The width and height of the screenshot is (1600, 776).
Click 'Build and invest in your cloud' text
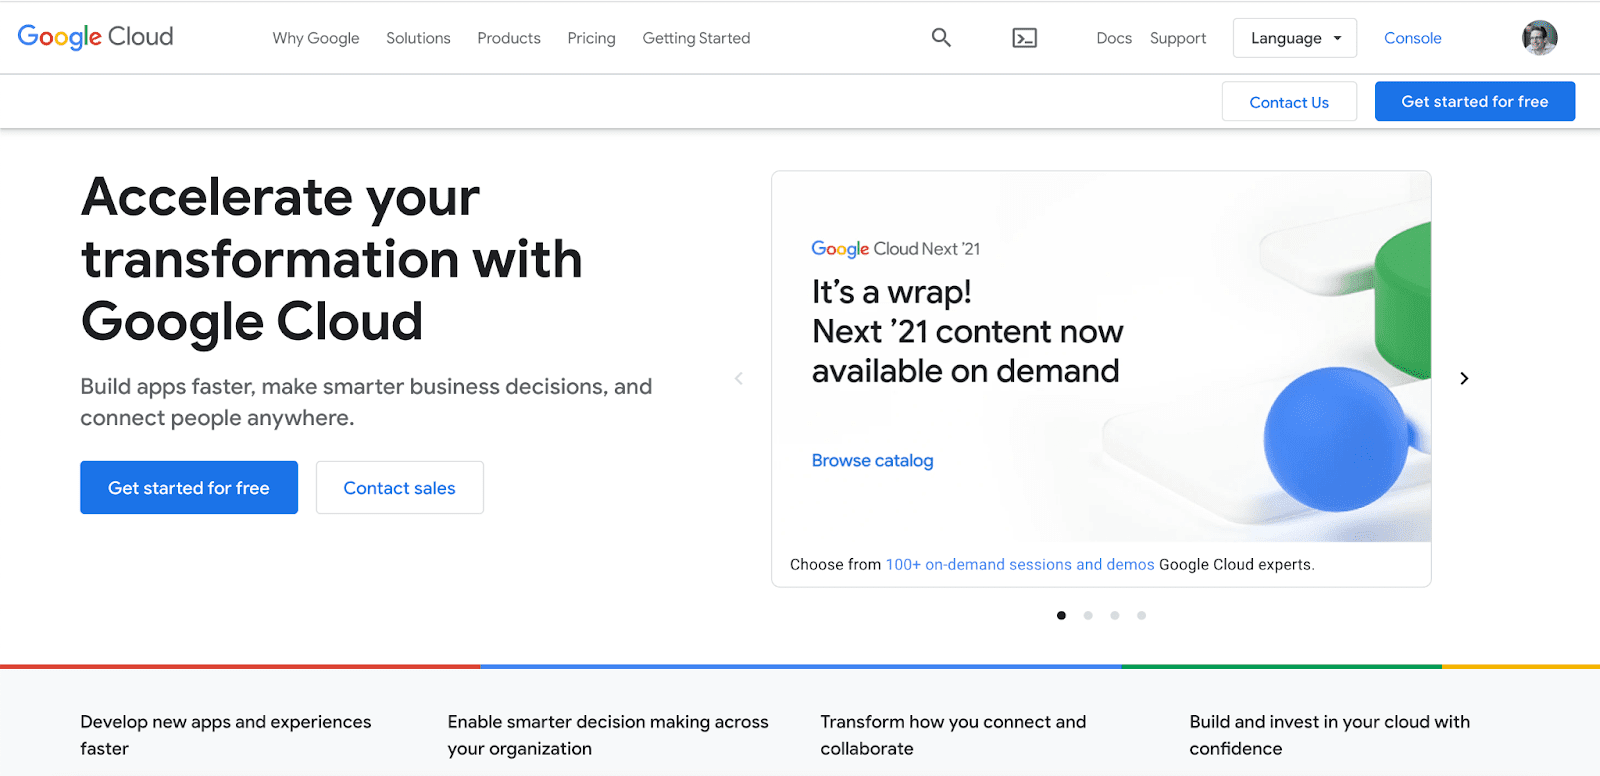[x=1330, y=735]
